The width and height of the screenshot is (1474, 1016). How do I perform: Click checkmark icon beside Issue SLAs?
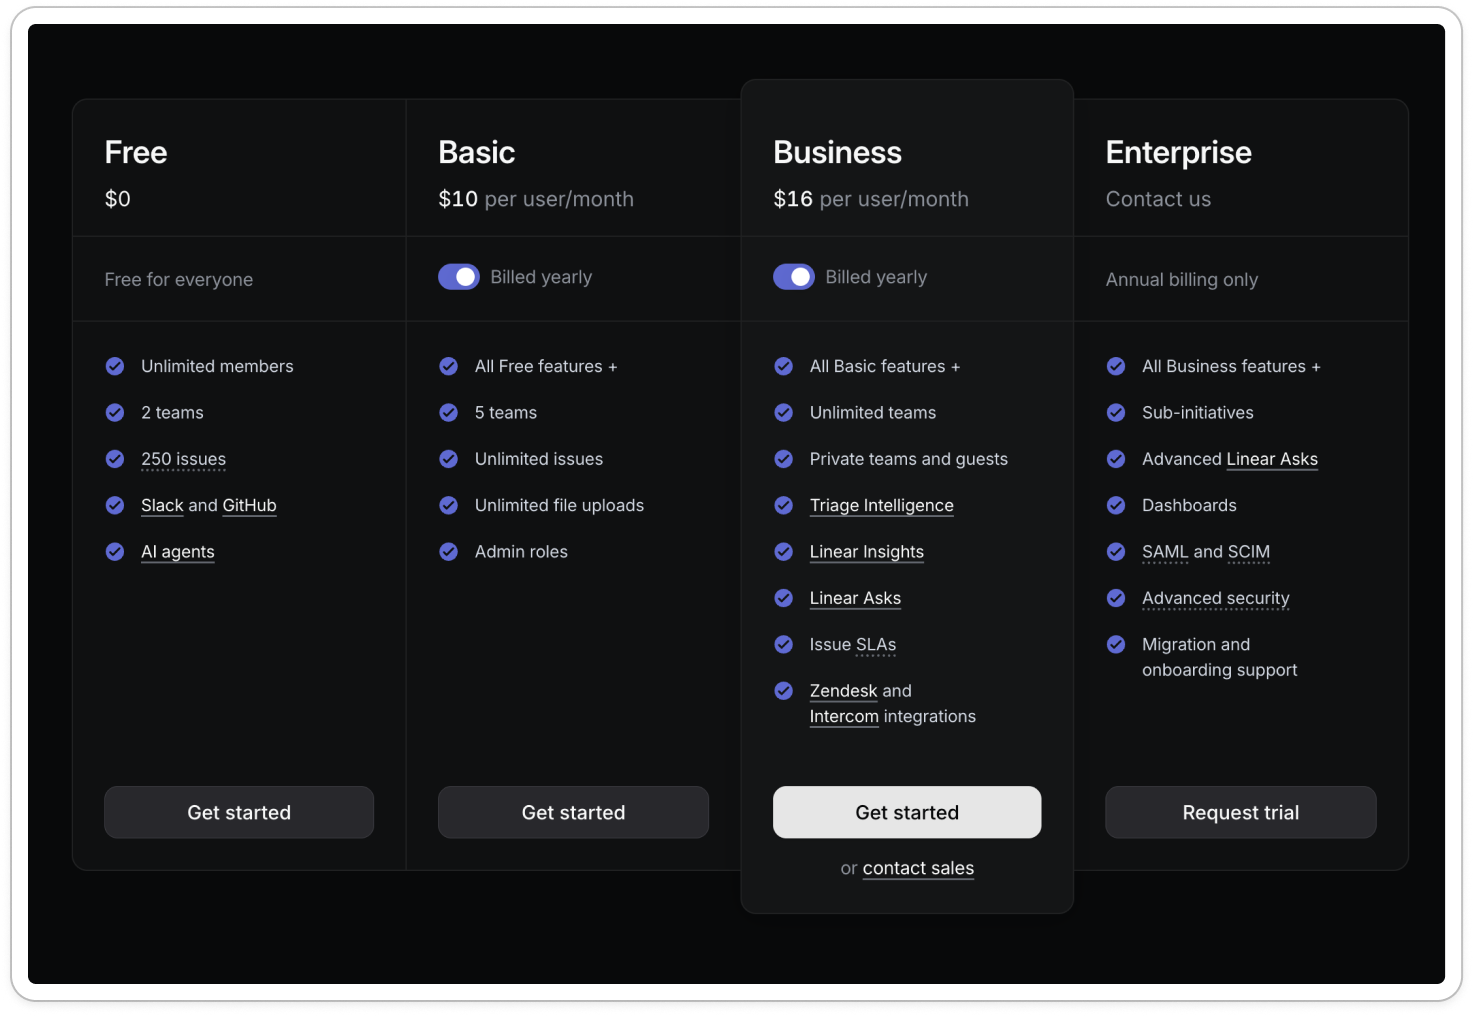point(784,644)
